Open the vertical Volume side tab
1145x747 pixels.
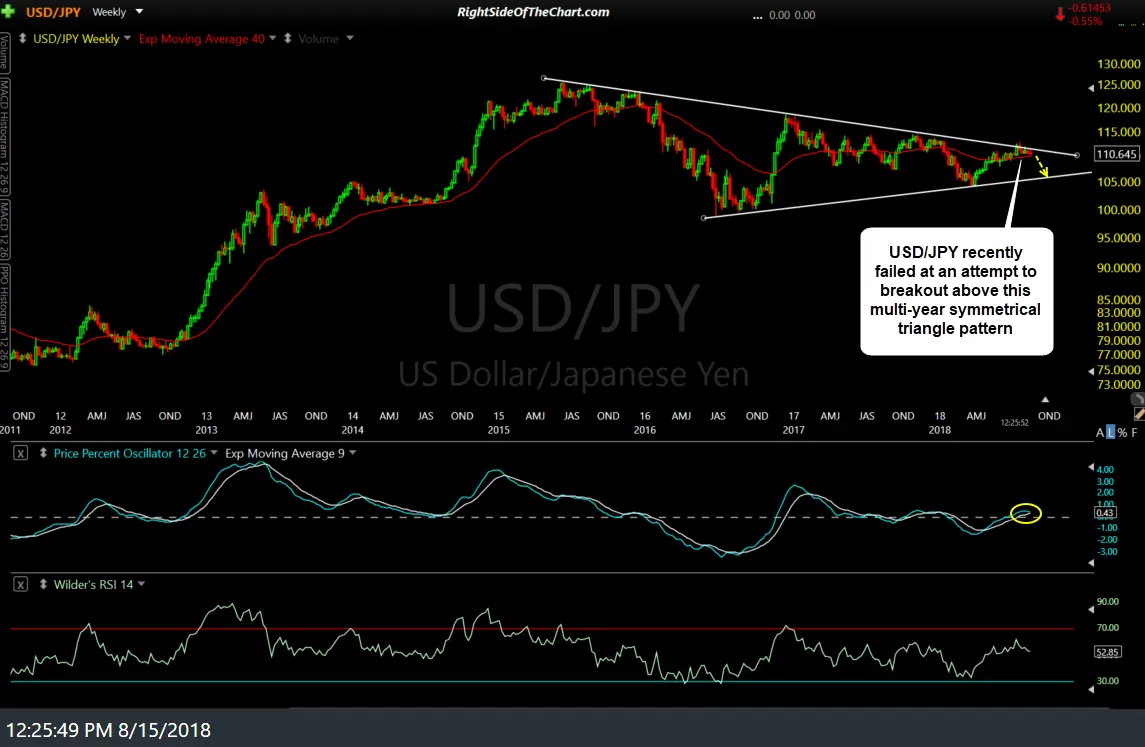click(4, 53)
